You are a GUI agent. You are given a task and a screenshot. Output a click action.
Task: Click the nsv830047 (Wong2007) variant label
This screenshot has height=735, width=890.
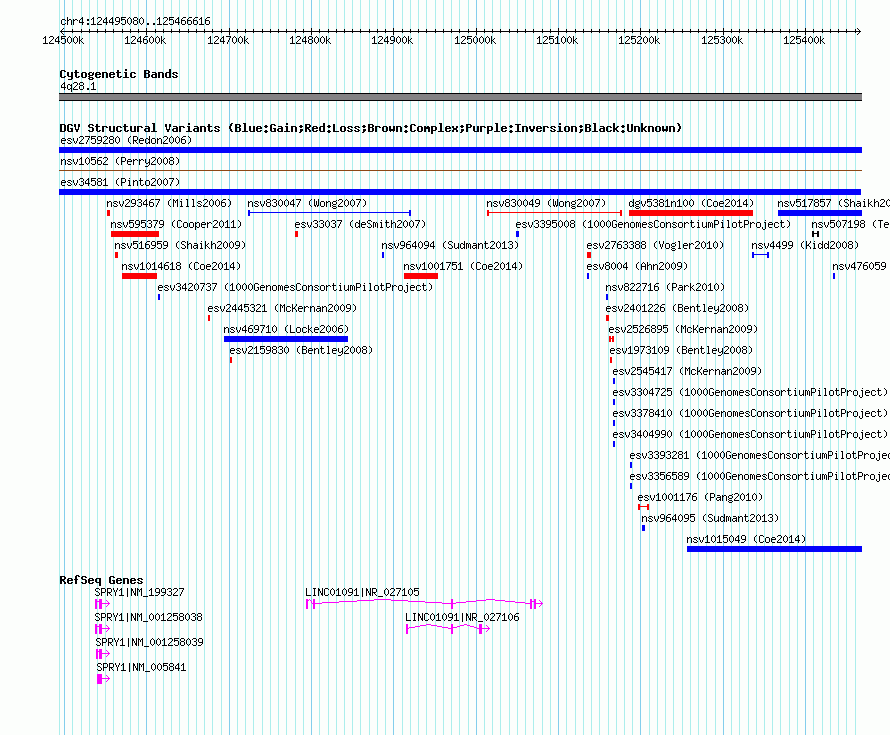[x=307, y=203]
